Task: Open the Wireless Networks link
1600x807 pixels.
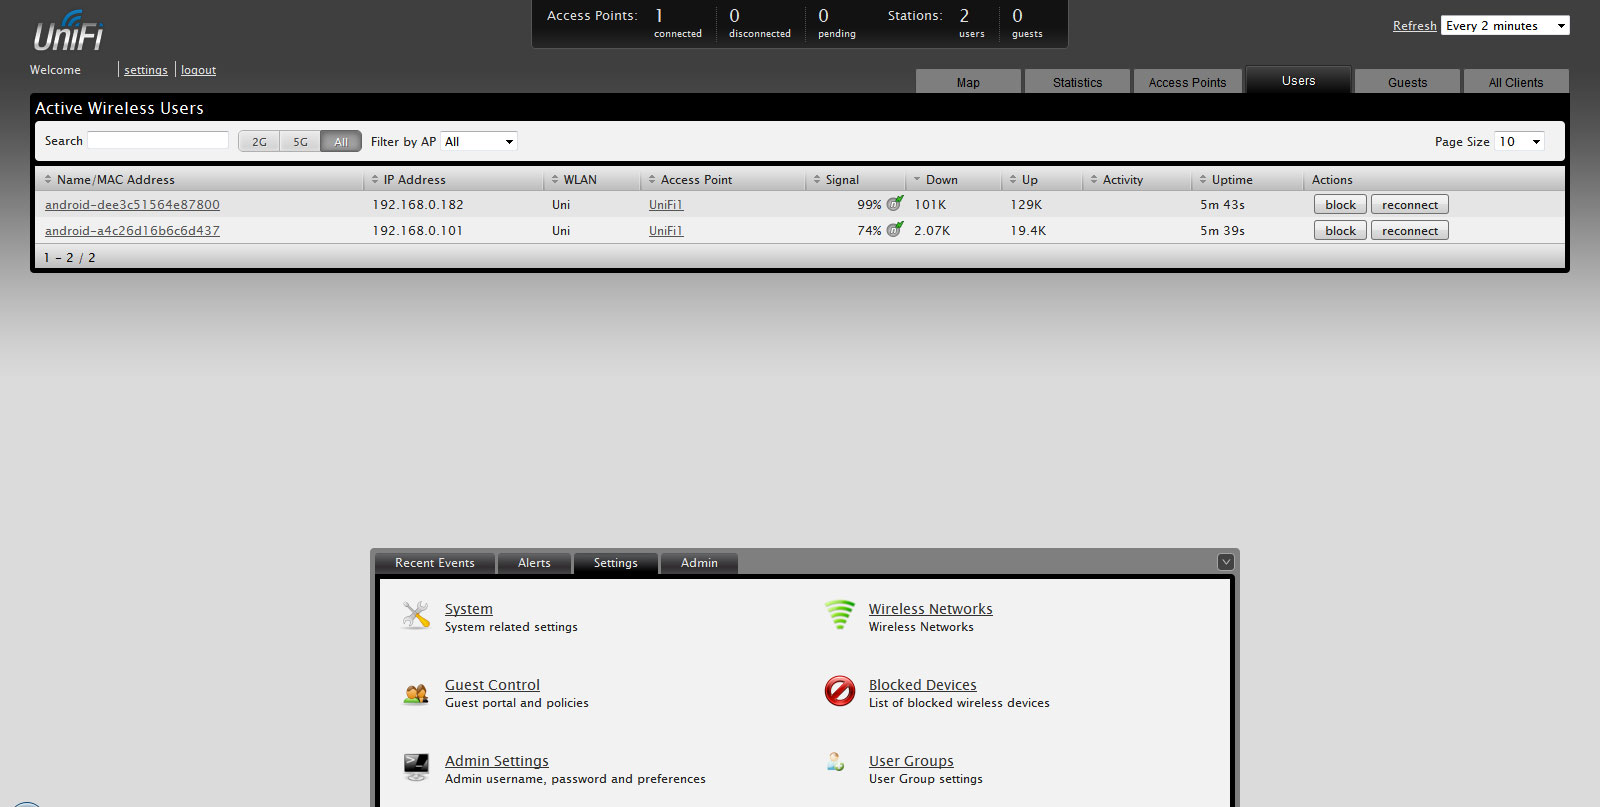Action: point(930,609)
